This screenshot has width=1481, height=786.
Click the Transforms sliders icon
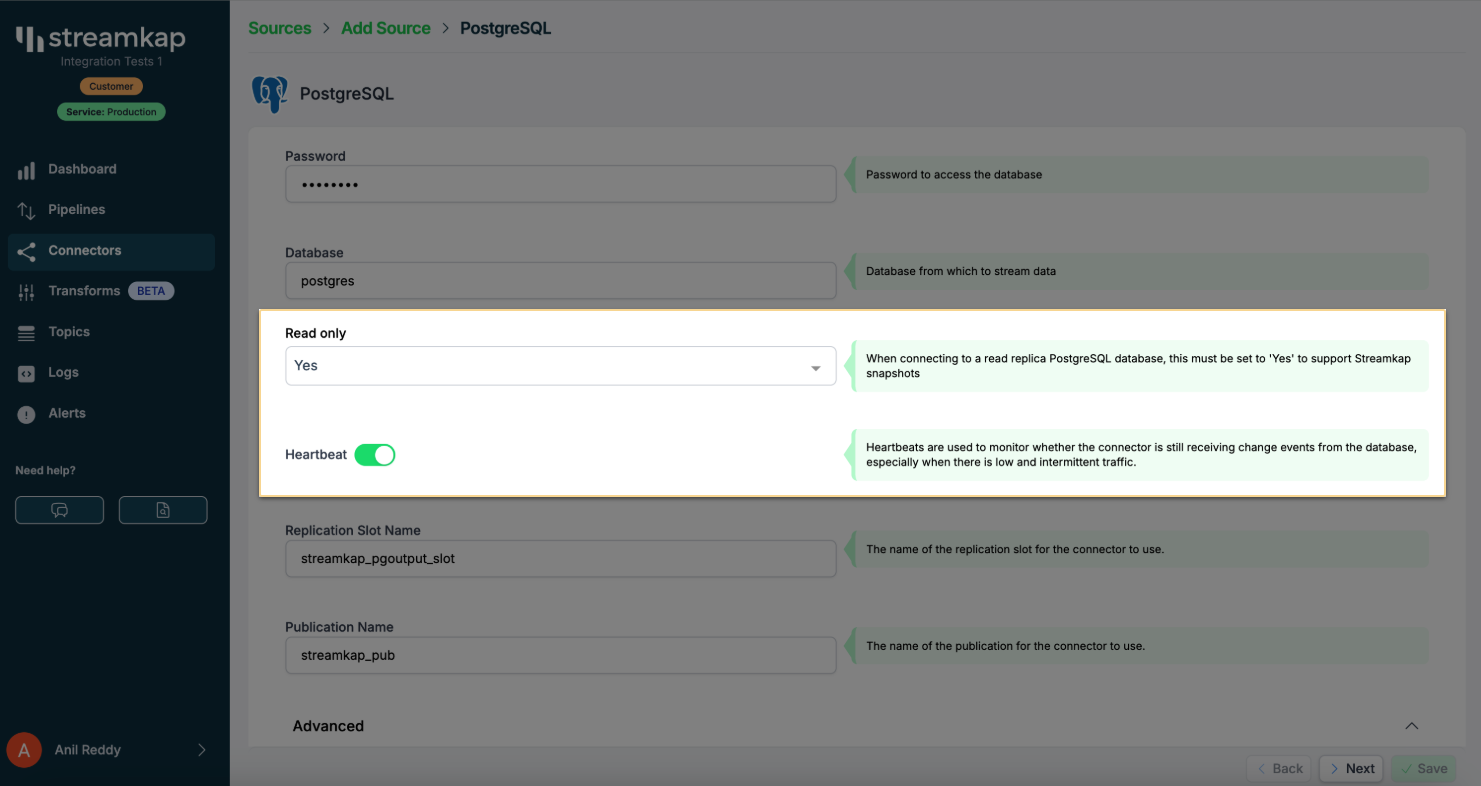click(x=27, y=292)
